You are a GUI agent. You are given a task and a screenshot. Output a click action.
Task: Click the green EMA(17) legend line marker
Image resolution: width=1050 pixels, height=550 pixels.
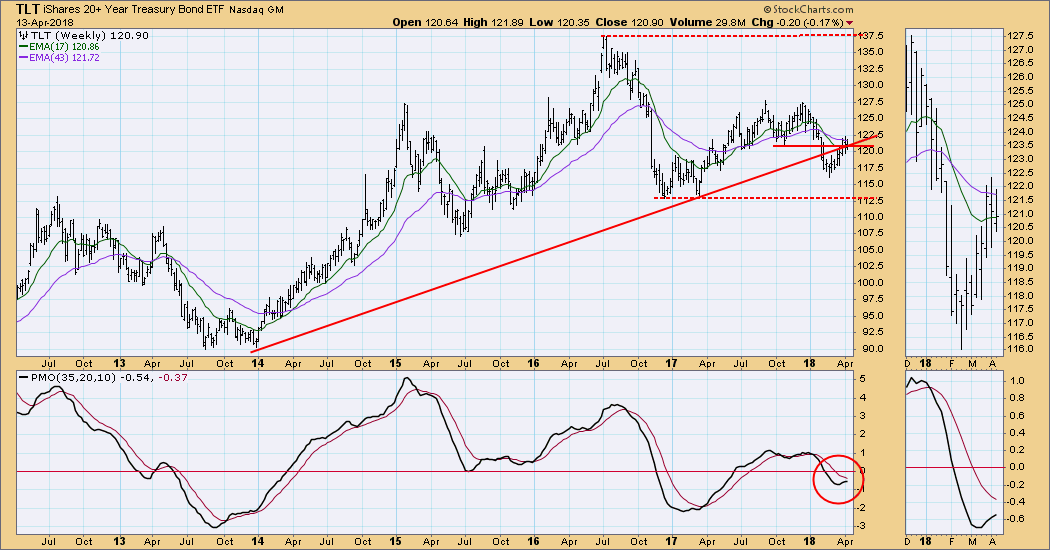(23, 47)
